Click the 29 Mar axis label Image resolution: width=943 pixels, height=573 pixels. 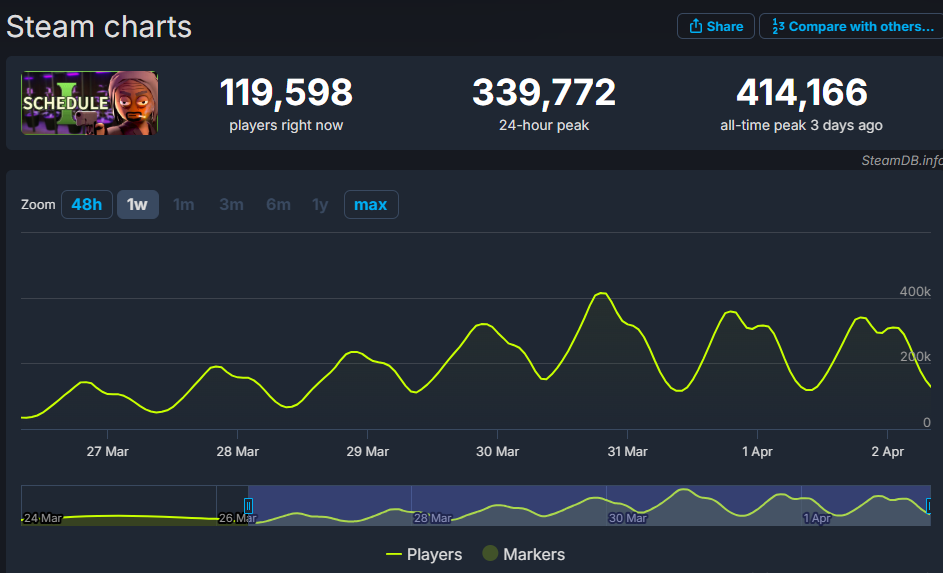pyautogui.click(x=367, y=452)
